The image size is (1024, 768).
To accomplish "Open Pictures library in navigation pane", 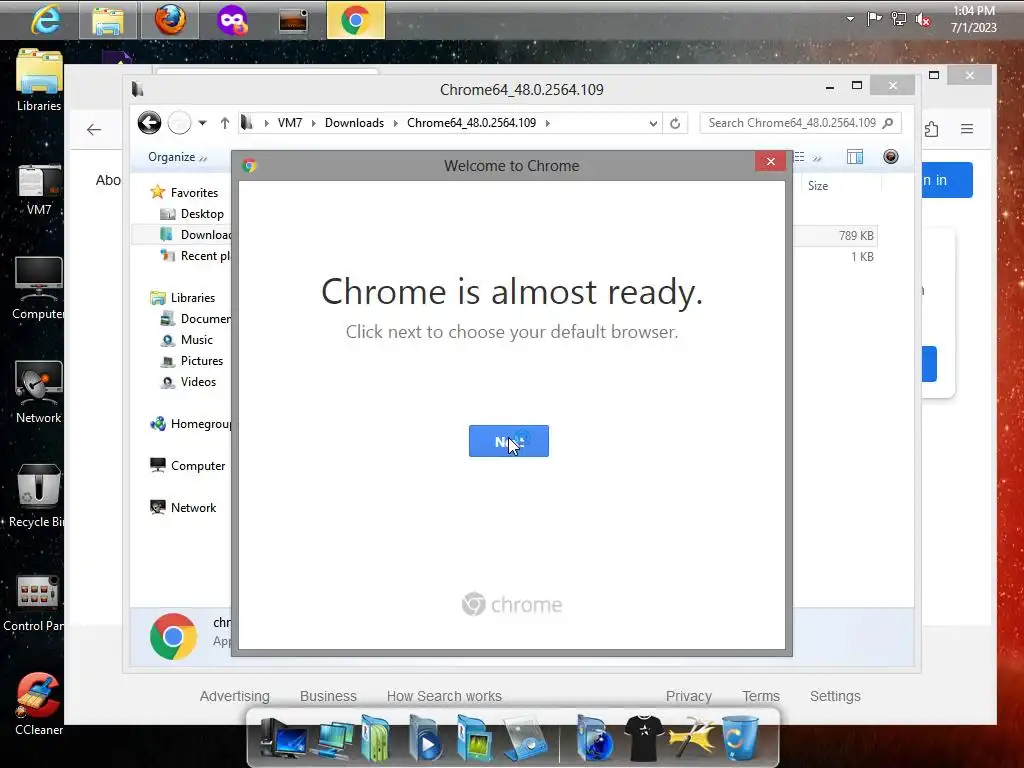I will coord(202,360).
